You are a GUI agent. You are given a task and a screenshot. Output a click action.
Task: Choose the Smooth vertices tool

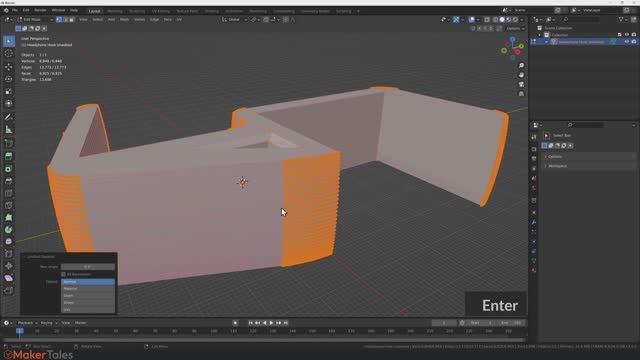pyautogui.click(x=9, y=242)
